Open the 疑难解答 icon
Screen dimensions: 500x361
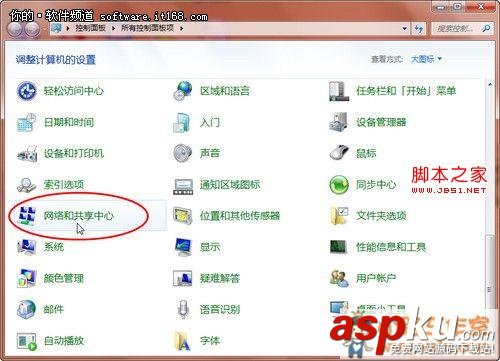tap(183, 278)
